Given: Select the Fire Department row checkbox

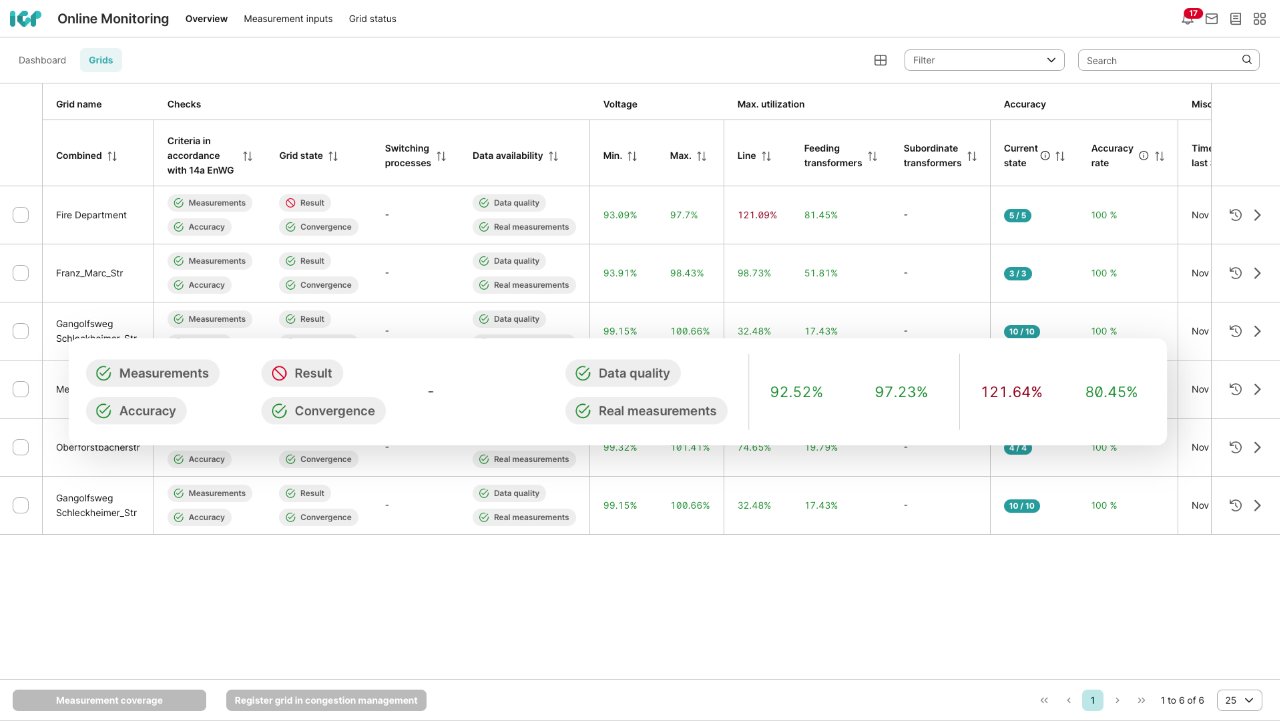Looking at the screenshot, I should click(x=21, y=215).
